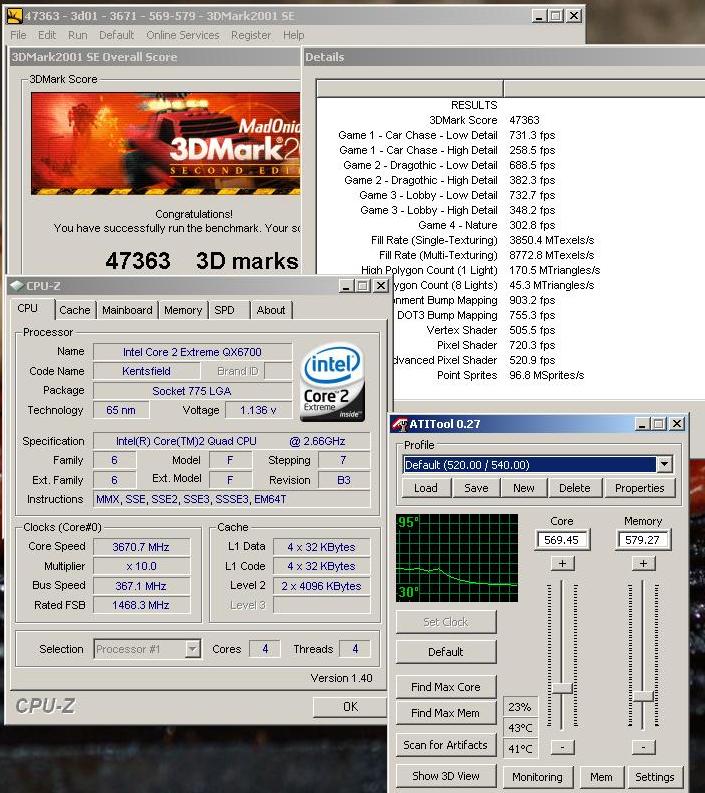
Task: Click the Game 4 - Nature result row
Action: coord(487,225)
